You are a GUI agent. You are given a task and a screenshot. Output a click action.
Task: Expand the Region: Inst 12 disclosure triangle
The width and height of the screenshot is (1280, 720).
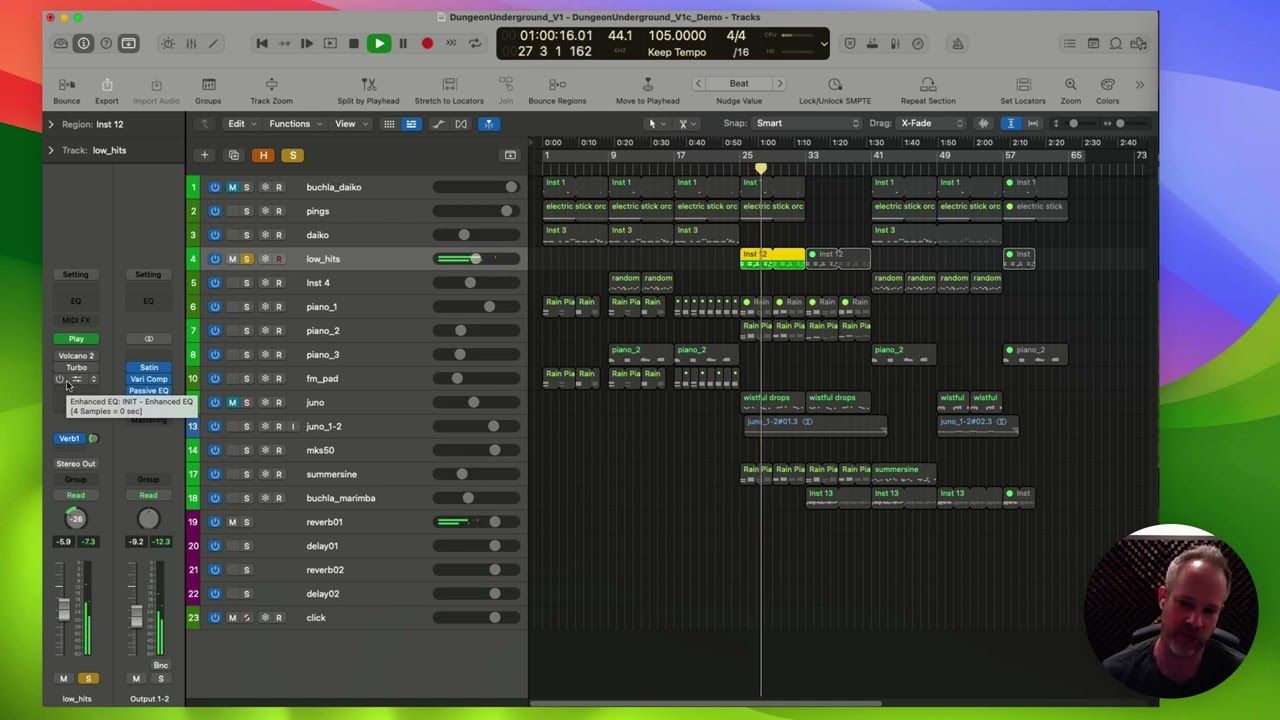pyautogui.click(x=51, y=124)
